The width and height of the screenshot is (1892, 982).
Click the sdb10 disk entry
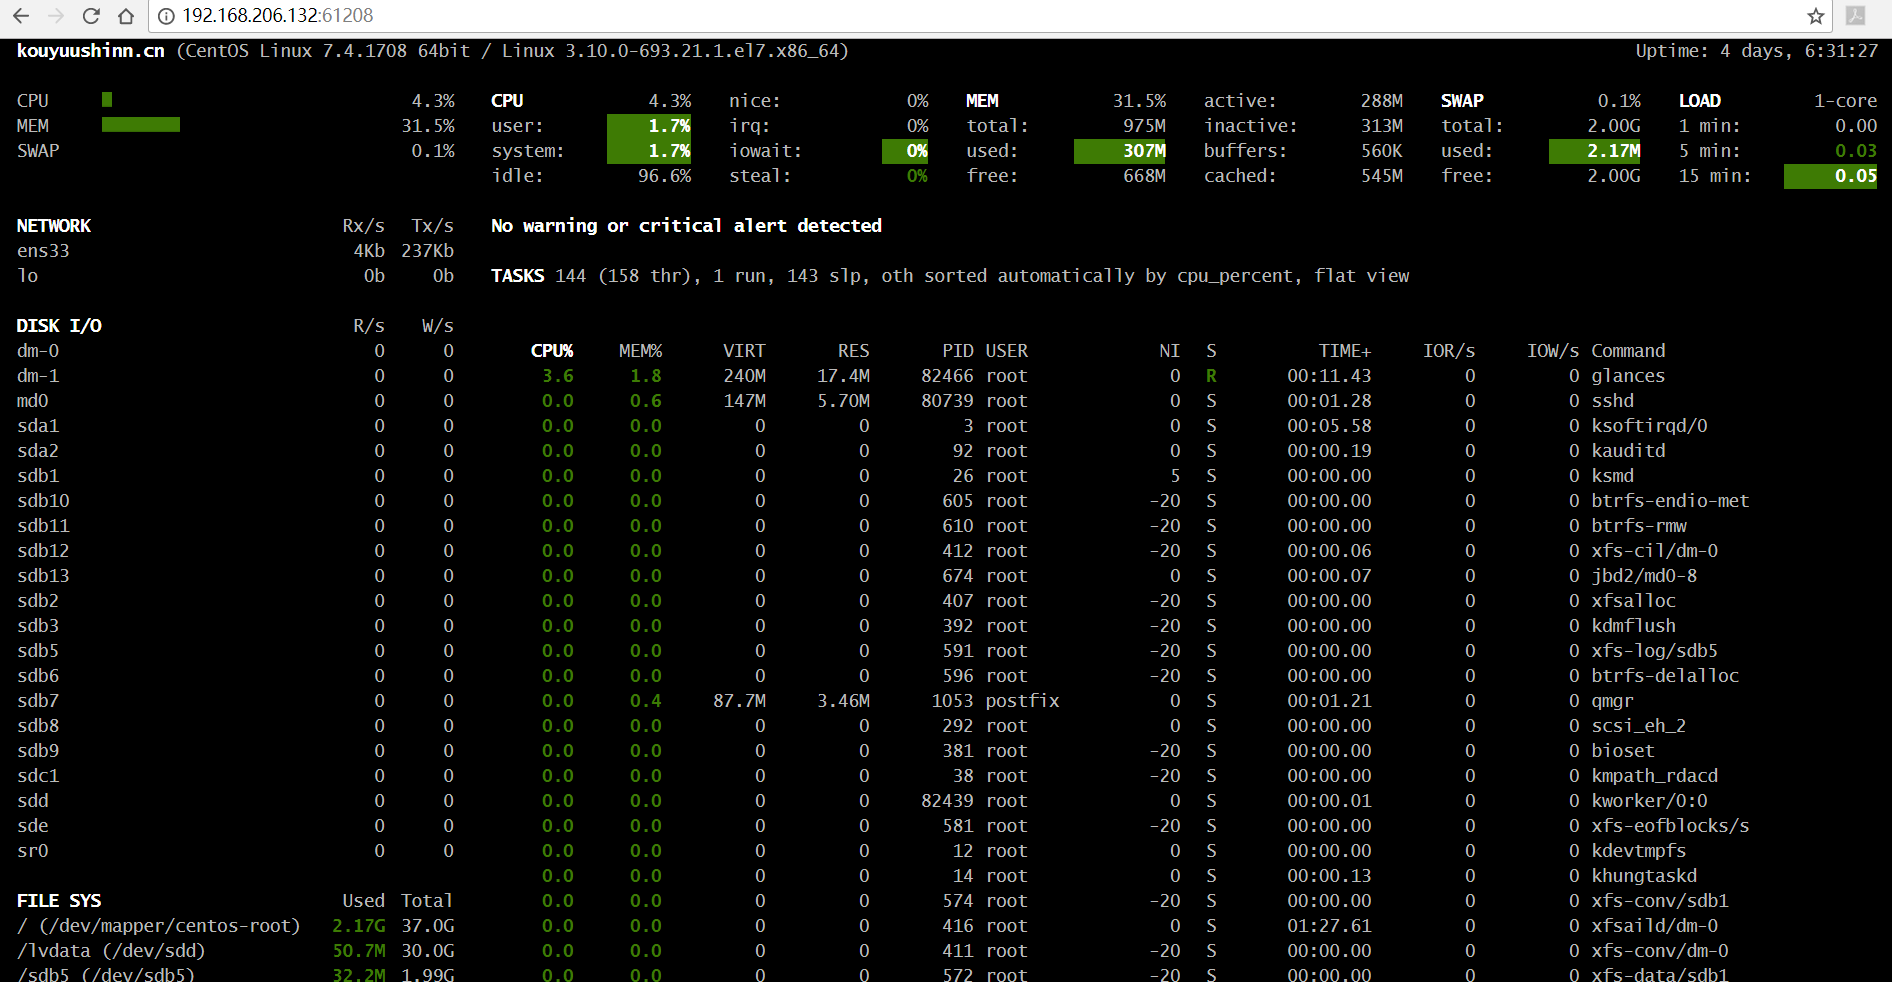[43, 501]
